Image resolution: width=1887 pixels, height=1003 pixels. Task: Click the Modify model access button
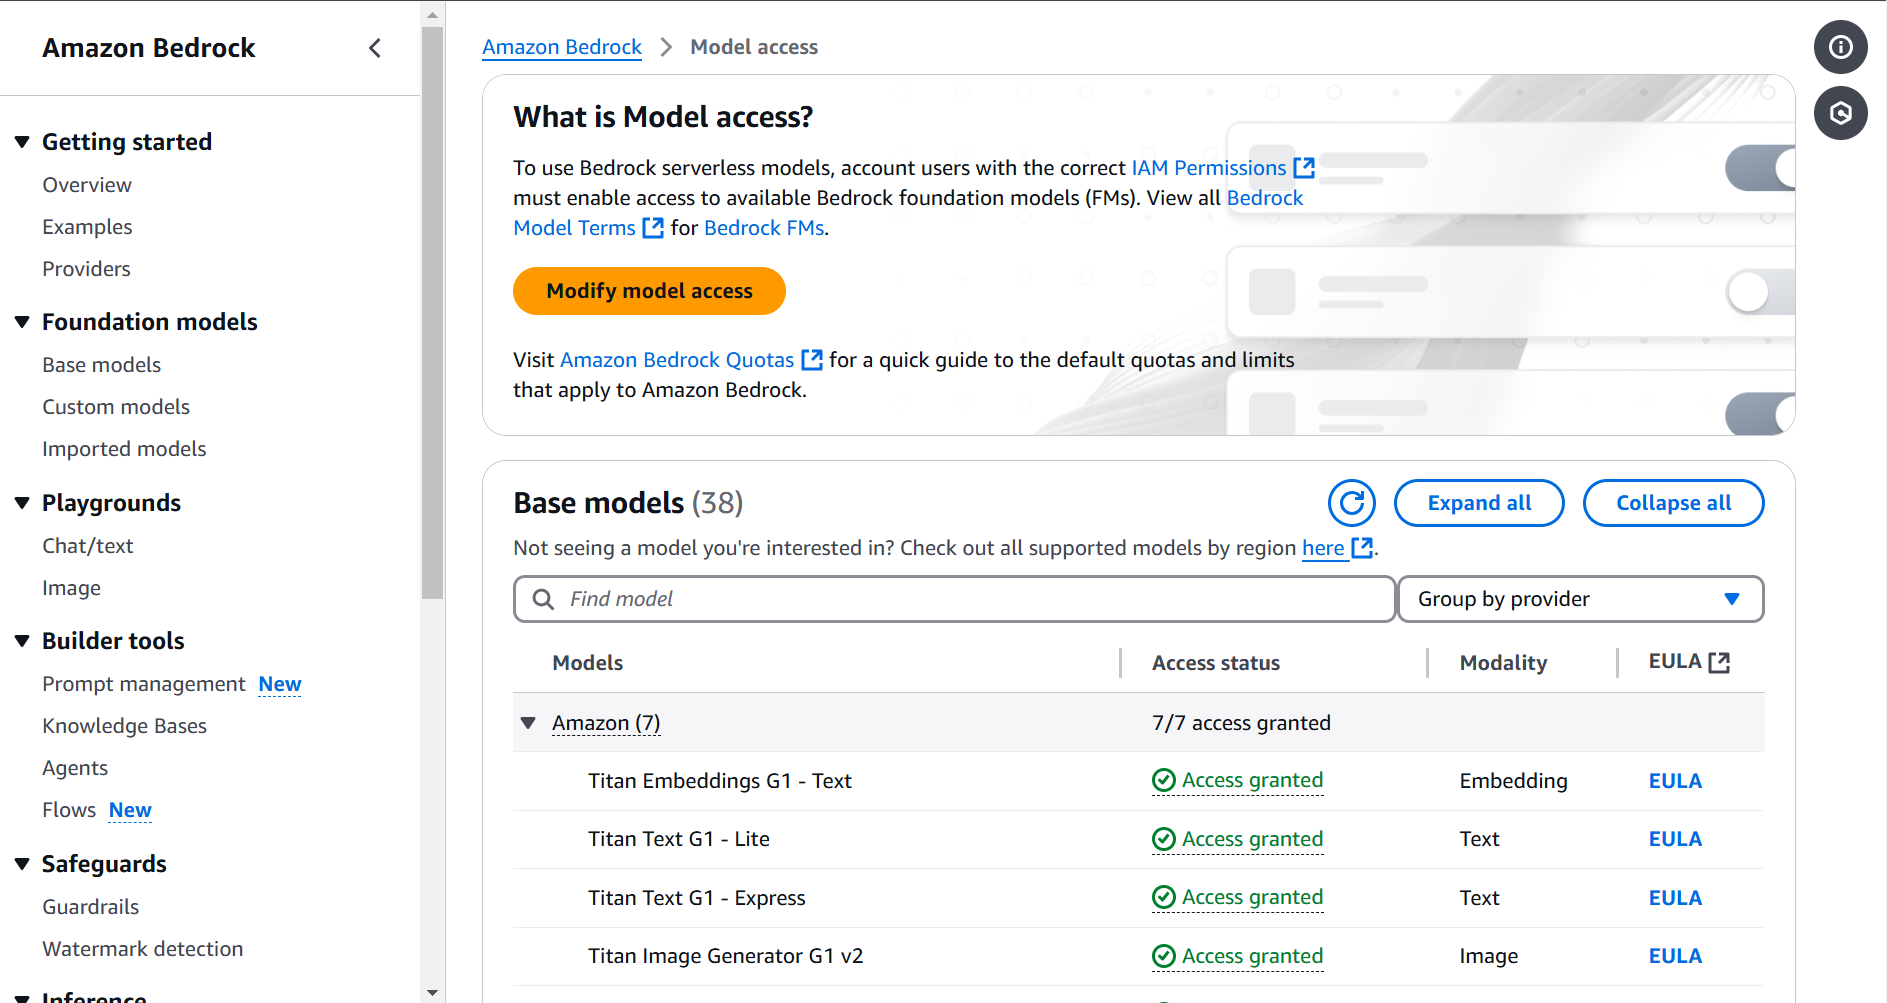[649, 291]
